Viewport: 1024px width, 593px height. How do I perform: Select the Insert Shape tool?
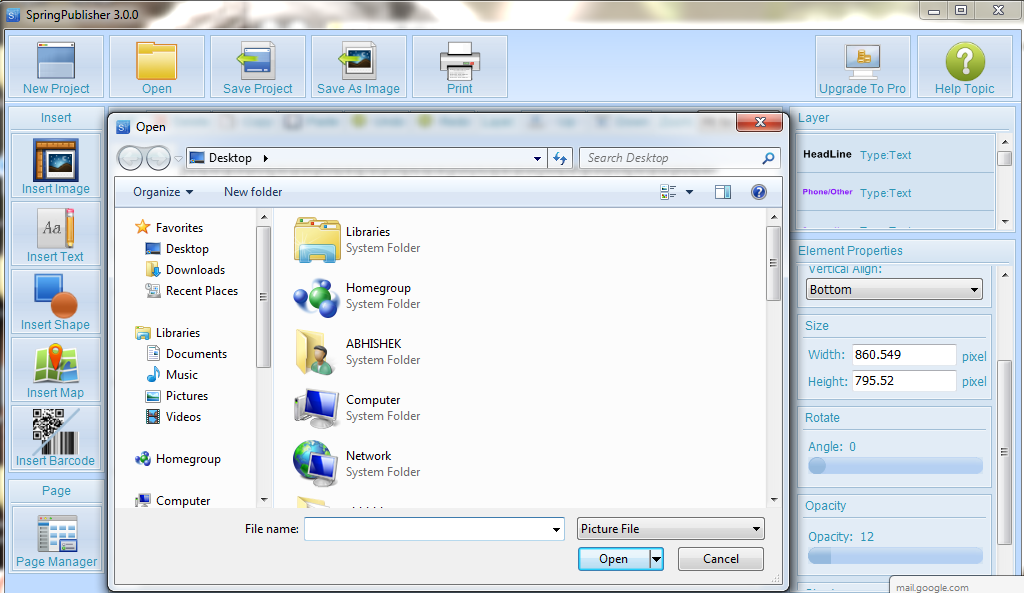click(56, 302)
